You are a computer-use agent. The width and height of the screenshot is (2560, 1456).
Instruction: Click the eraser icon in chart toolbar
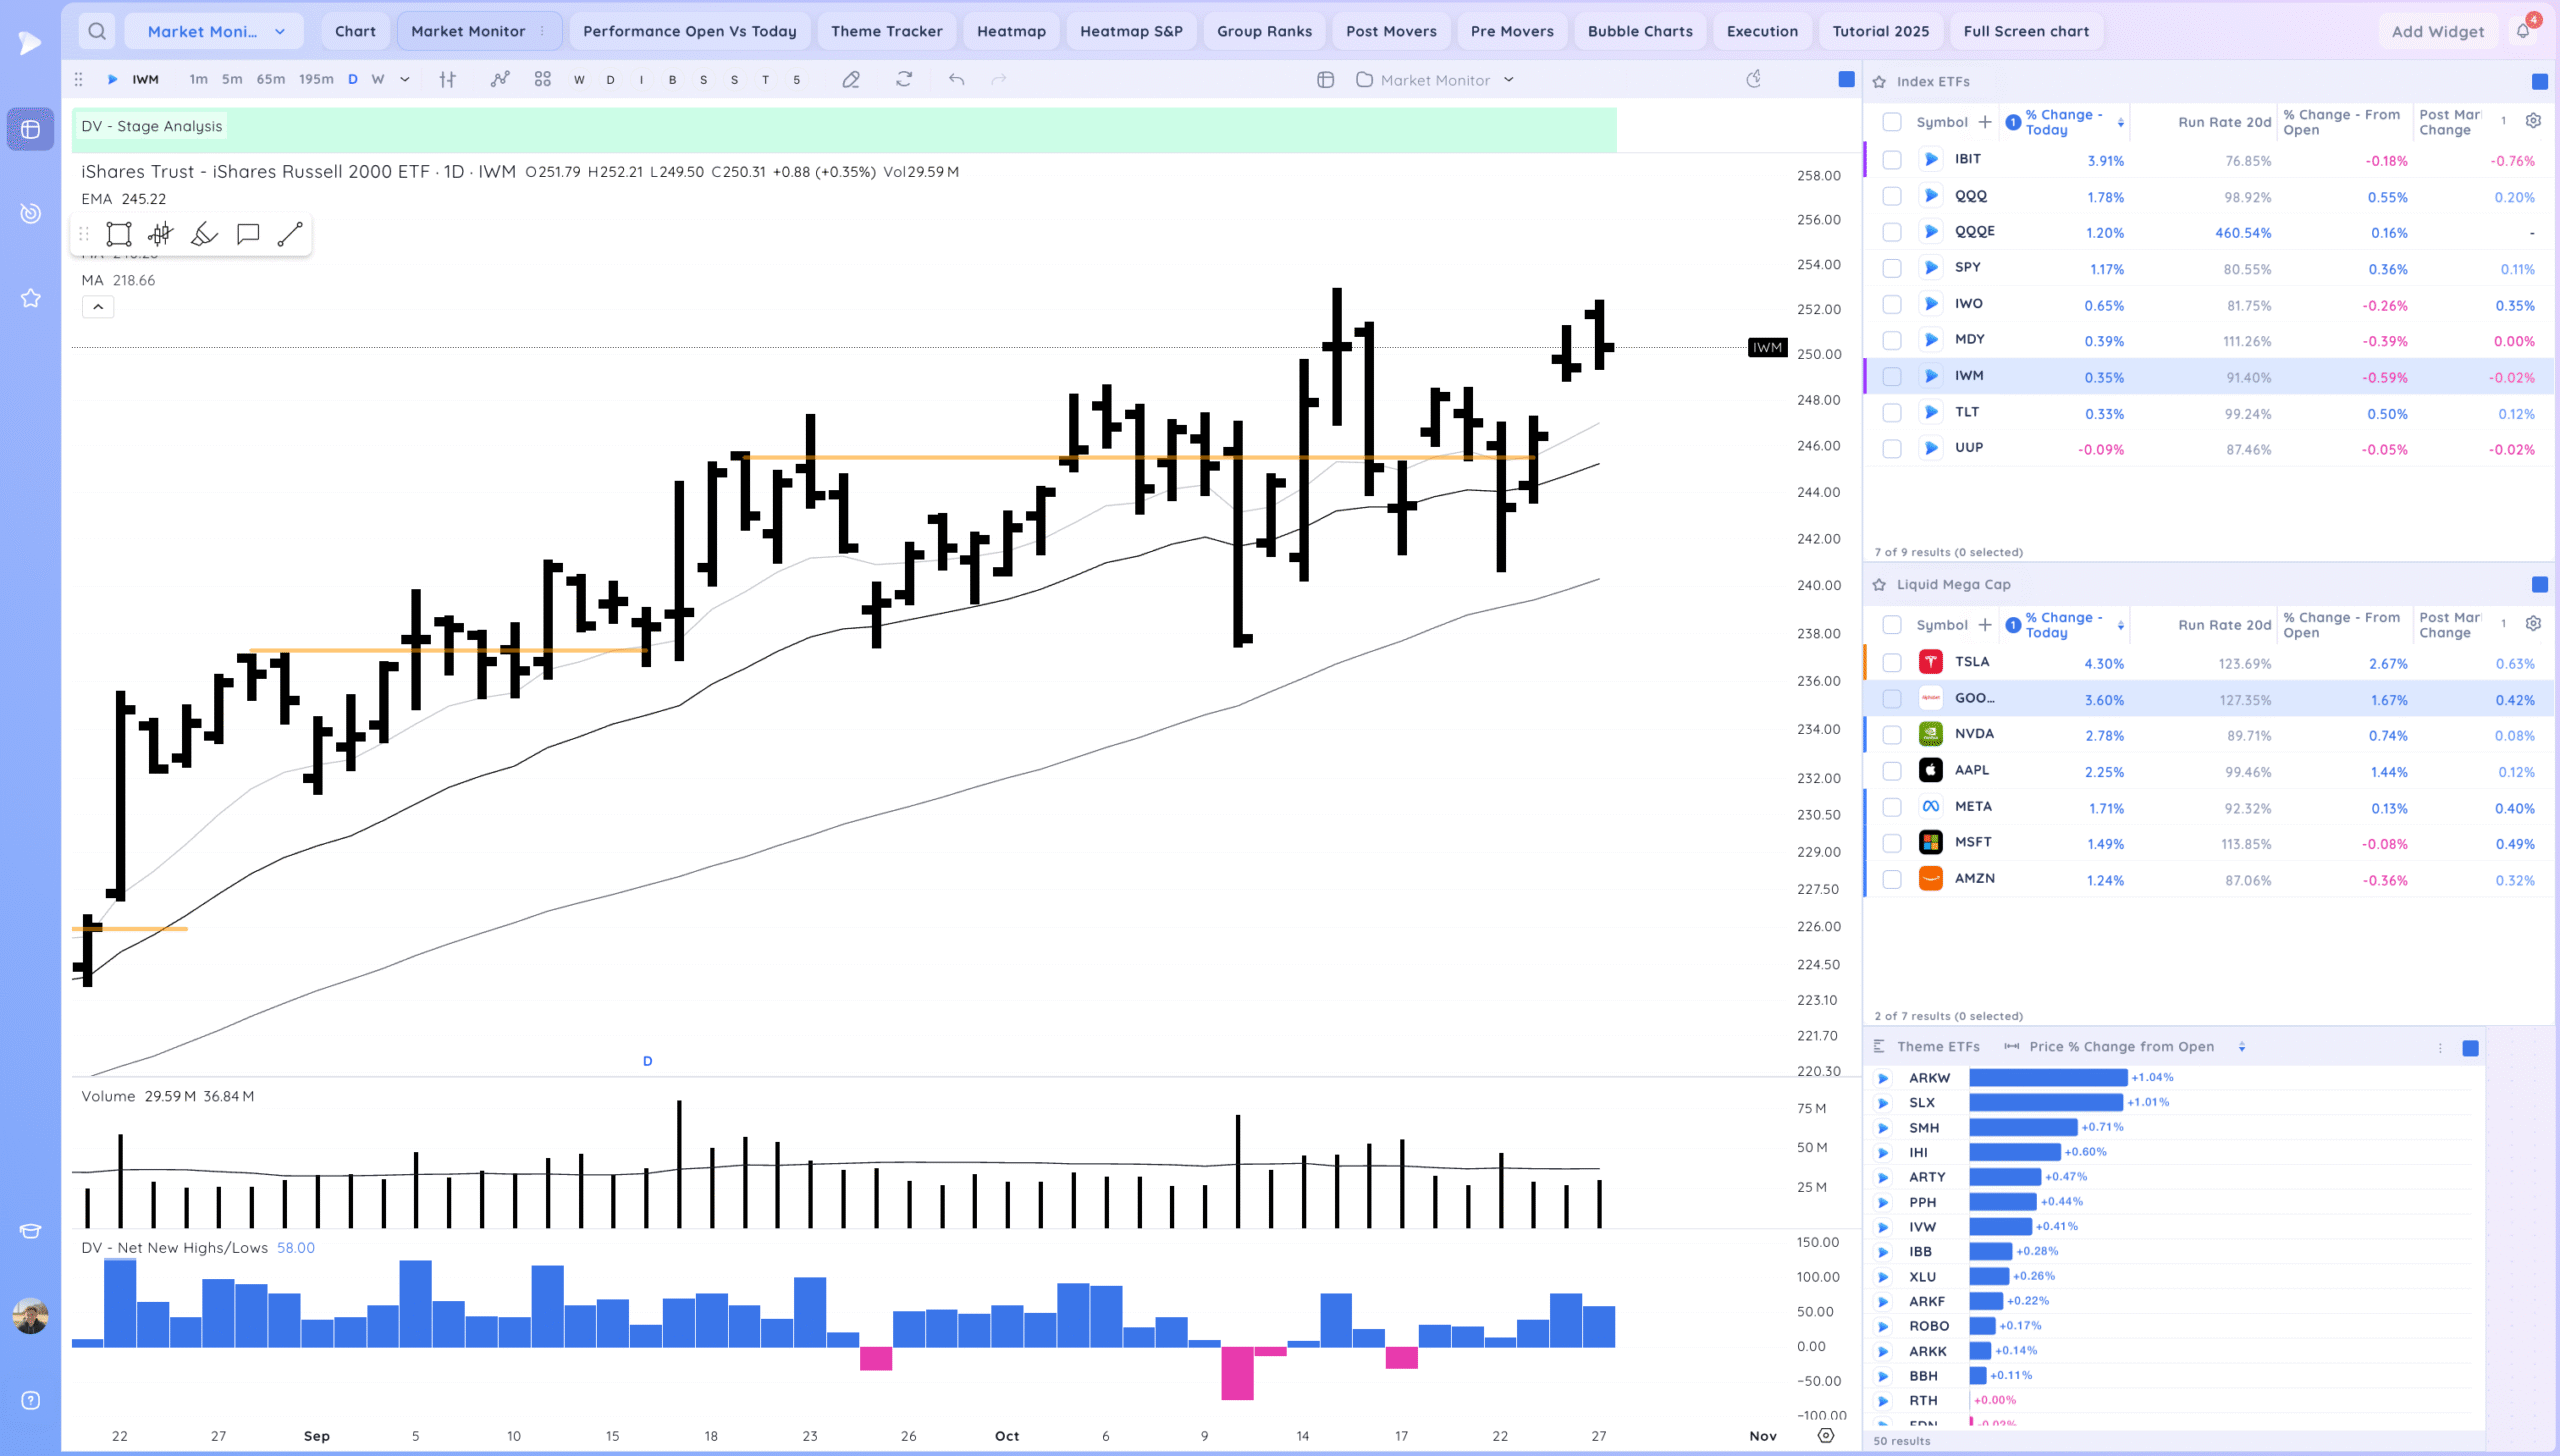tap(851, 80)
